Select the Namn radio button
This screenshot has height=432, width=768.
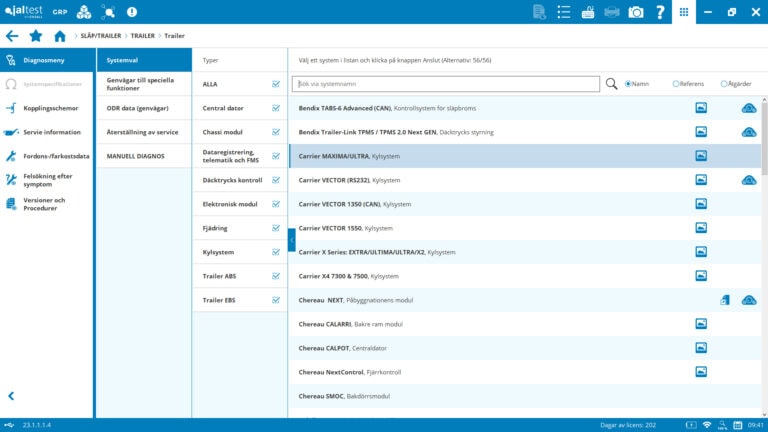(628, 84)
